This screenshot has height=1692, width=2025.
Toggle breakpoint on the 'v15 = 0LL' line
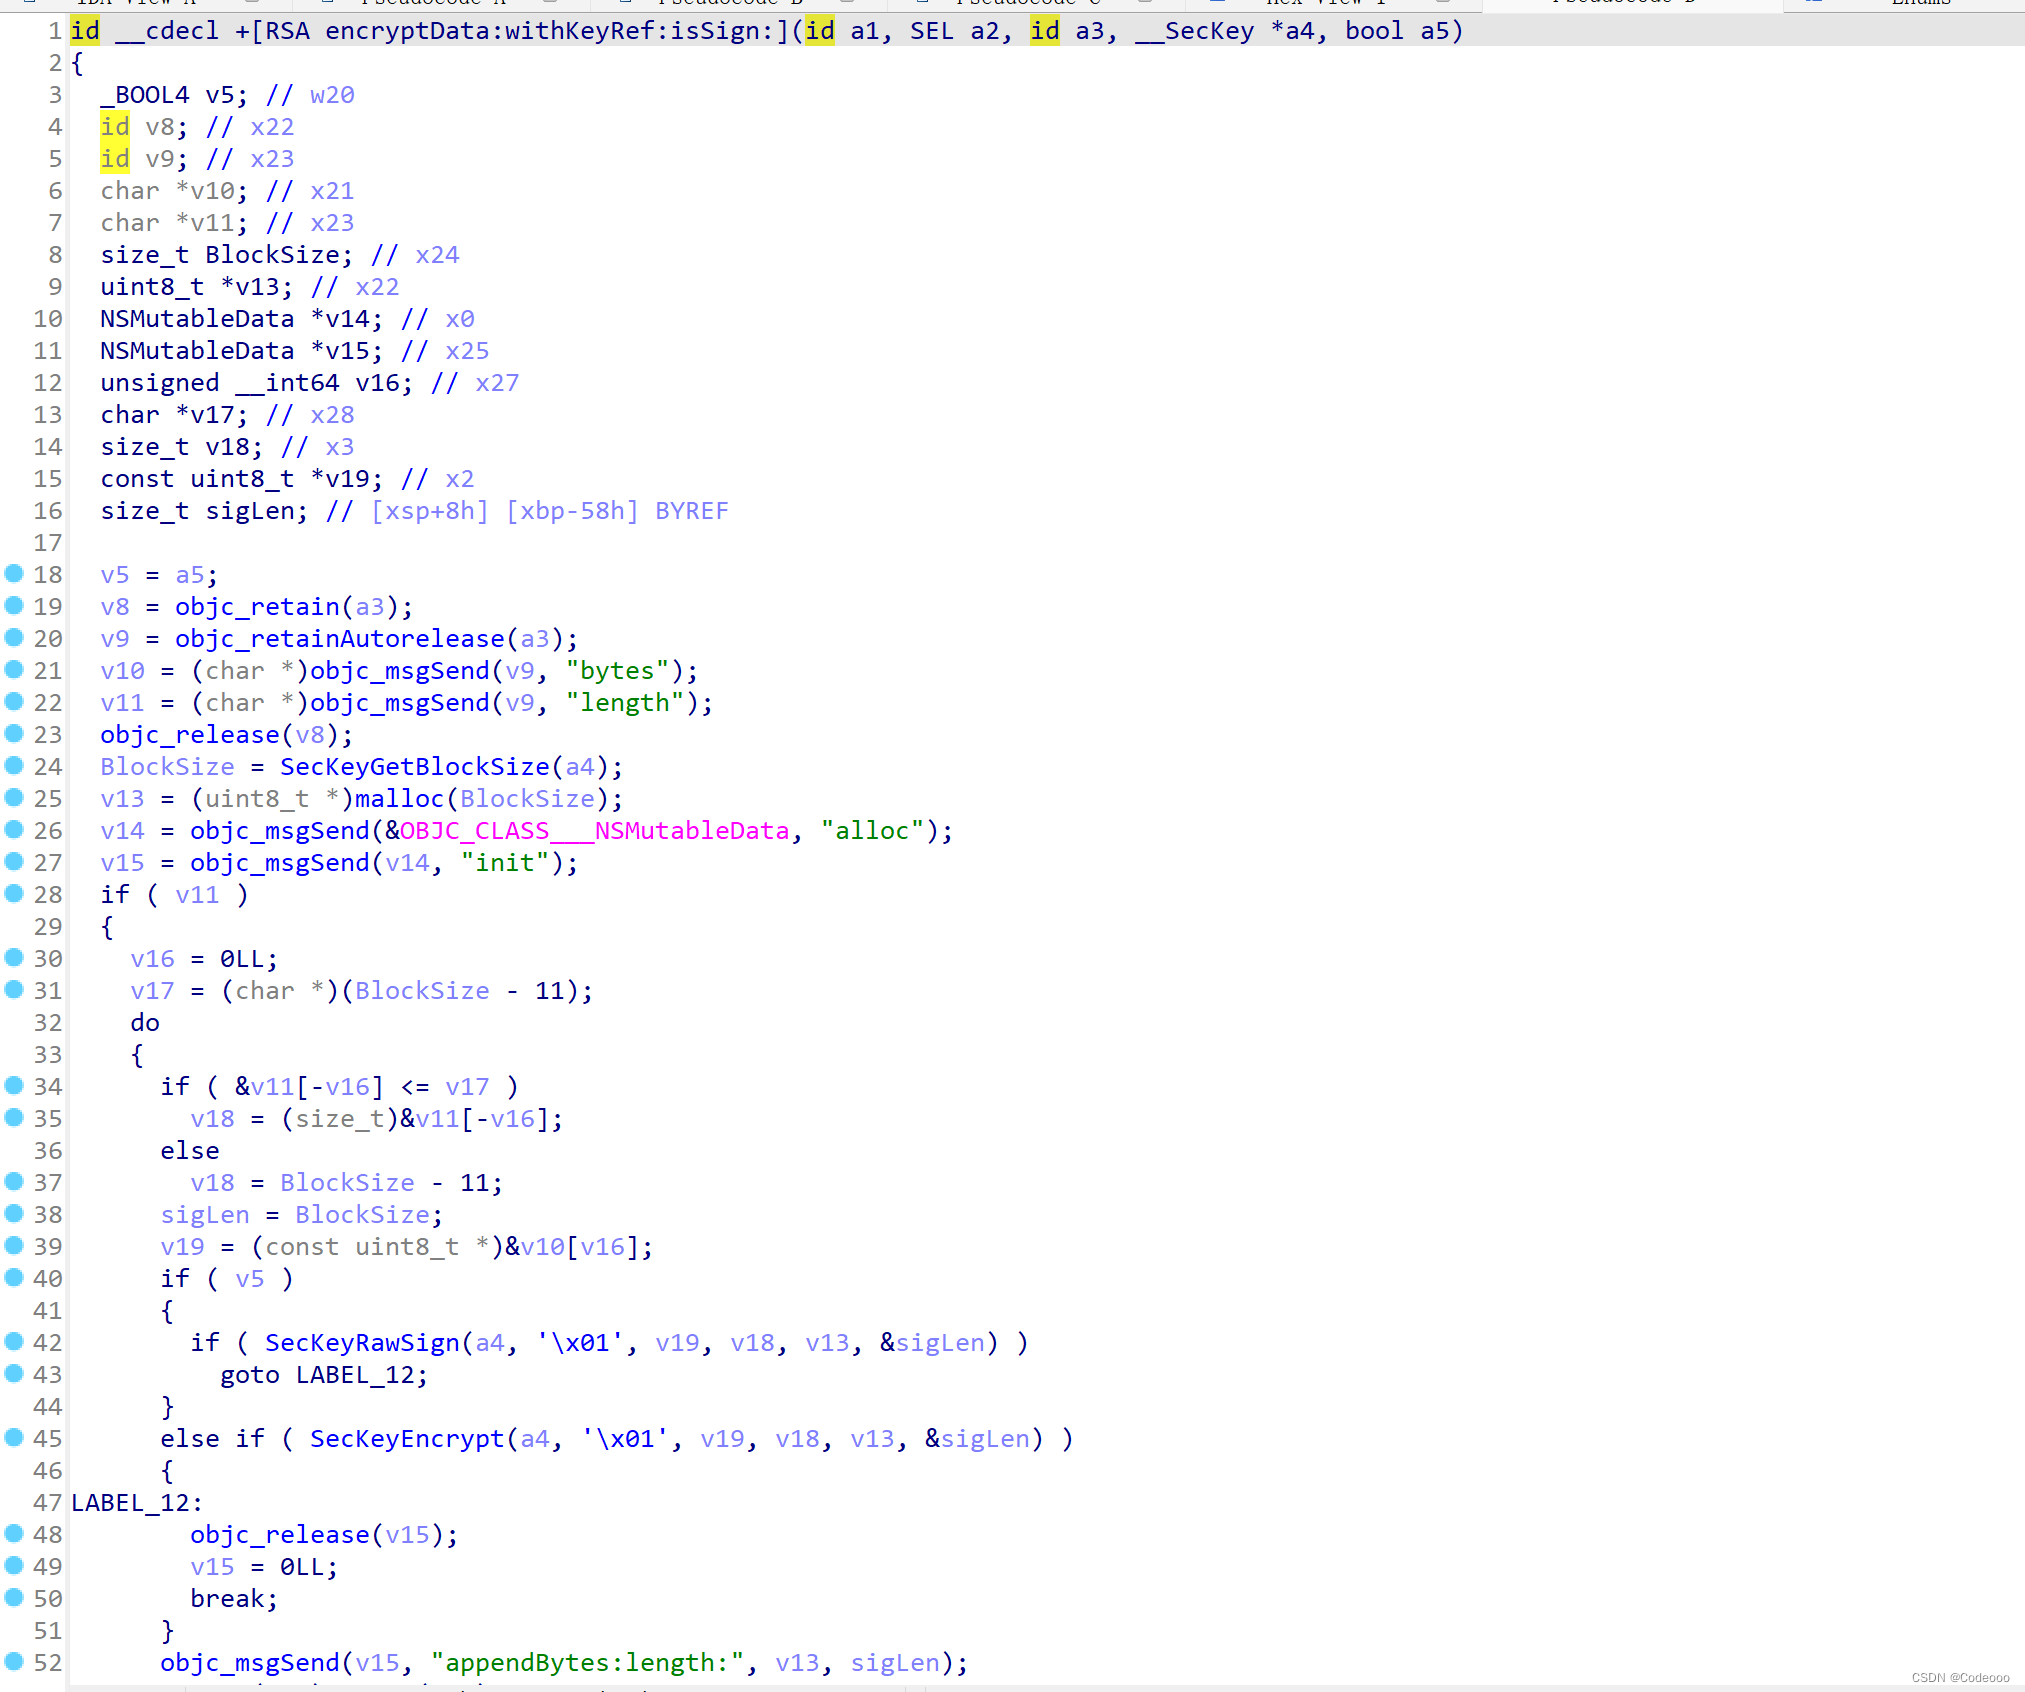(14, 1565)
